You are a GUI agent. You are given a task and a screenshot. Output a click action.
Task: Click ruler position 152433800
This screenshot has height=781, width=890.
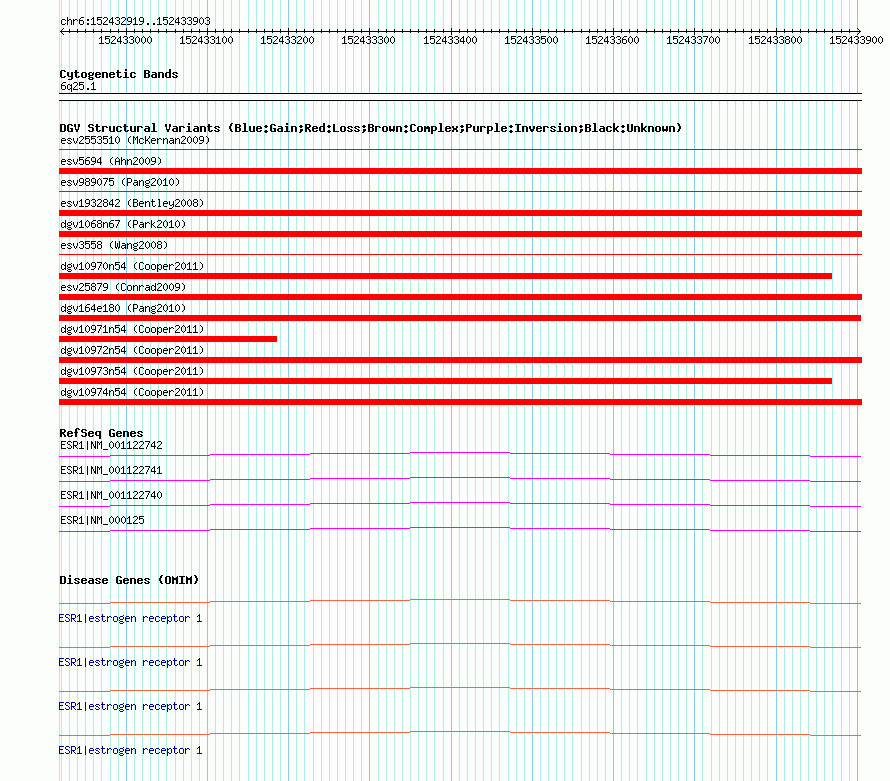[775, 40]
